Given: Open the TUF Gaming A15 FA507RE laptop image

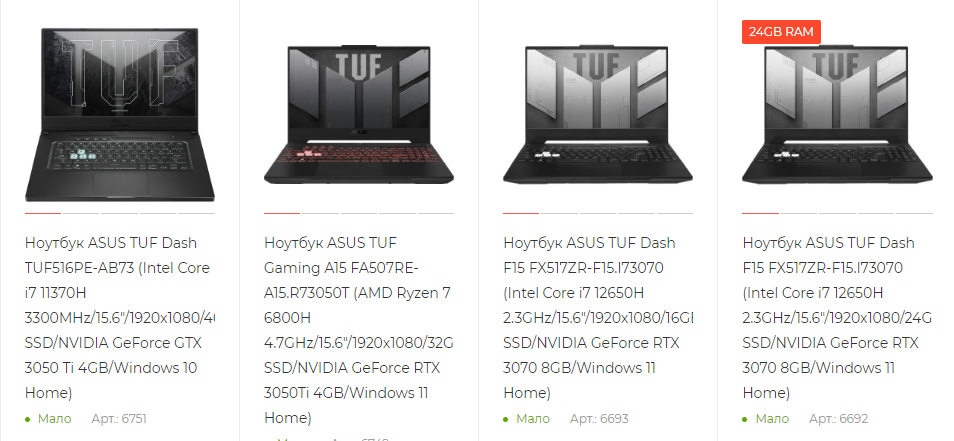Looking at the screenshot, I should coord(359,114).
